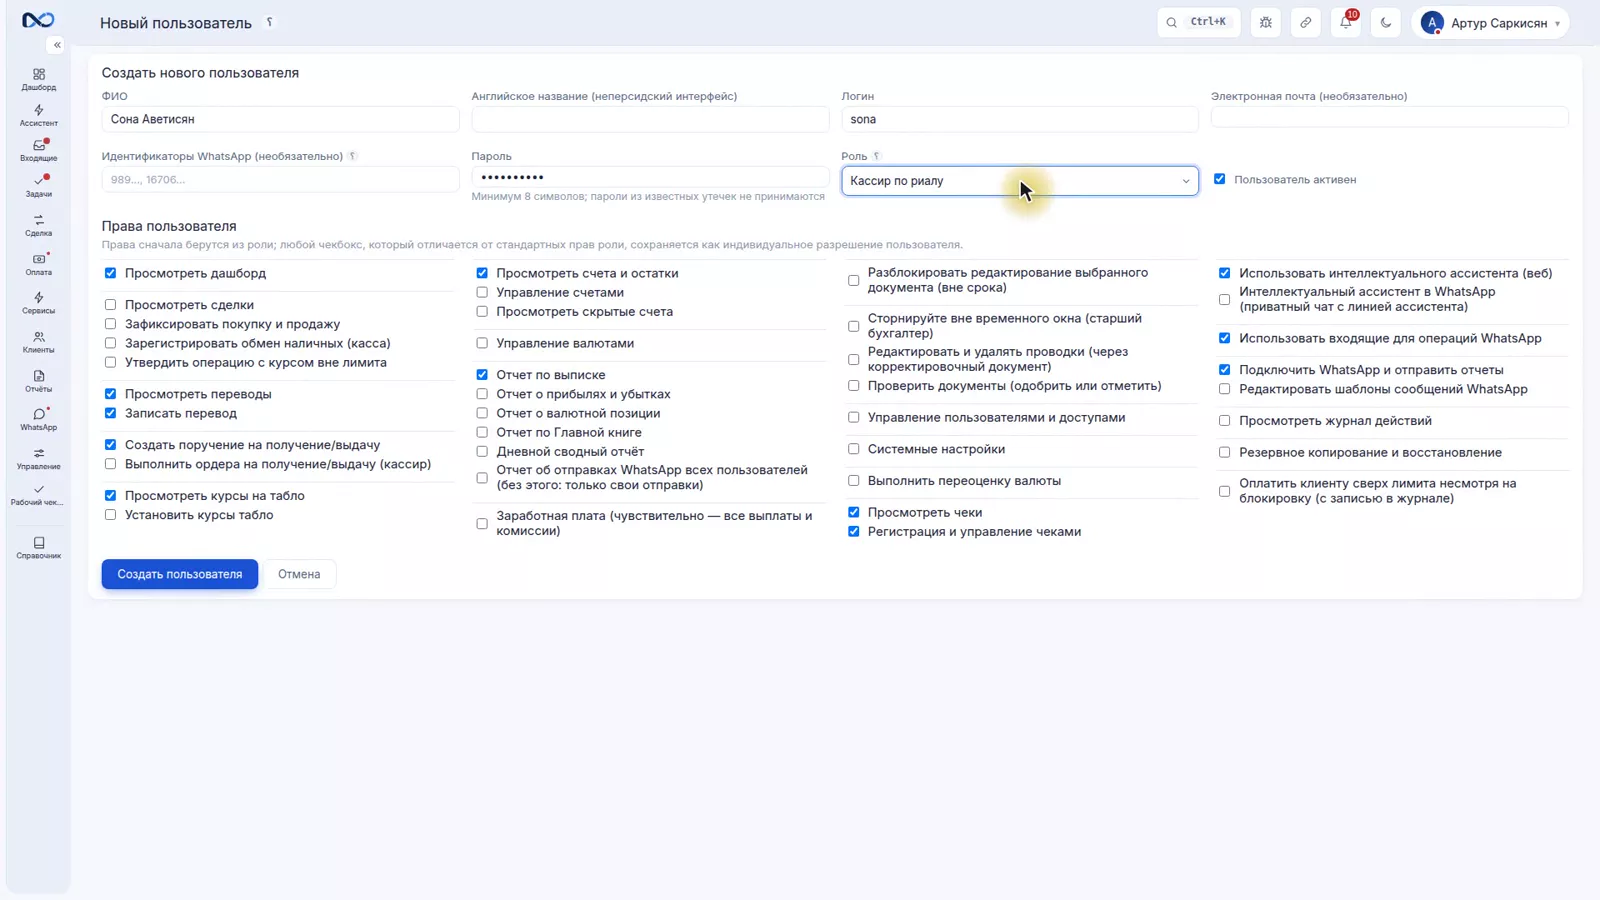This screenshot has width=1600, height=900.
Task: Open the Задачи sidebar icon
Action: (x=38, y=186)
